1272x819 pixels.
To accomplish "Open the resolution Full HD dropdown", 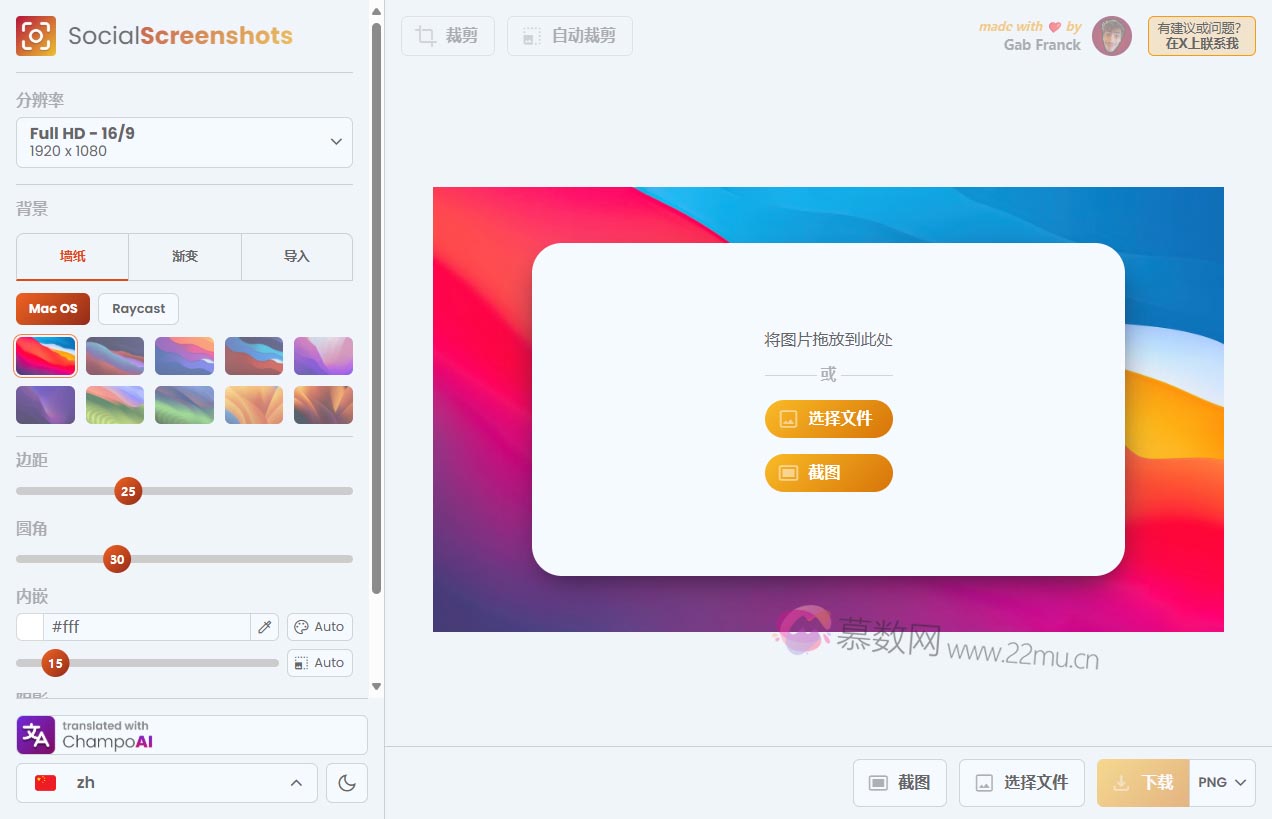I will pos(184,142).
